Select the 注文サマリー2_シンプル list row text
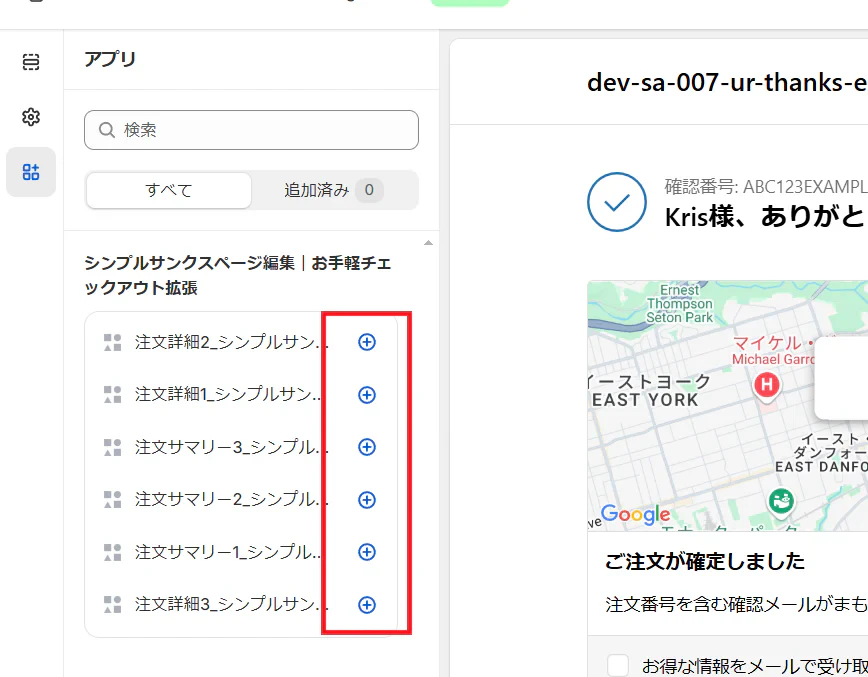Image resolution: width=868 pixels, height=677 pixels. coord(231,500)
